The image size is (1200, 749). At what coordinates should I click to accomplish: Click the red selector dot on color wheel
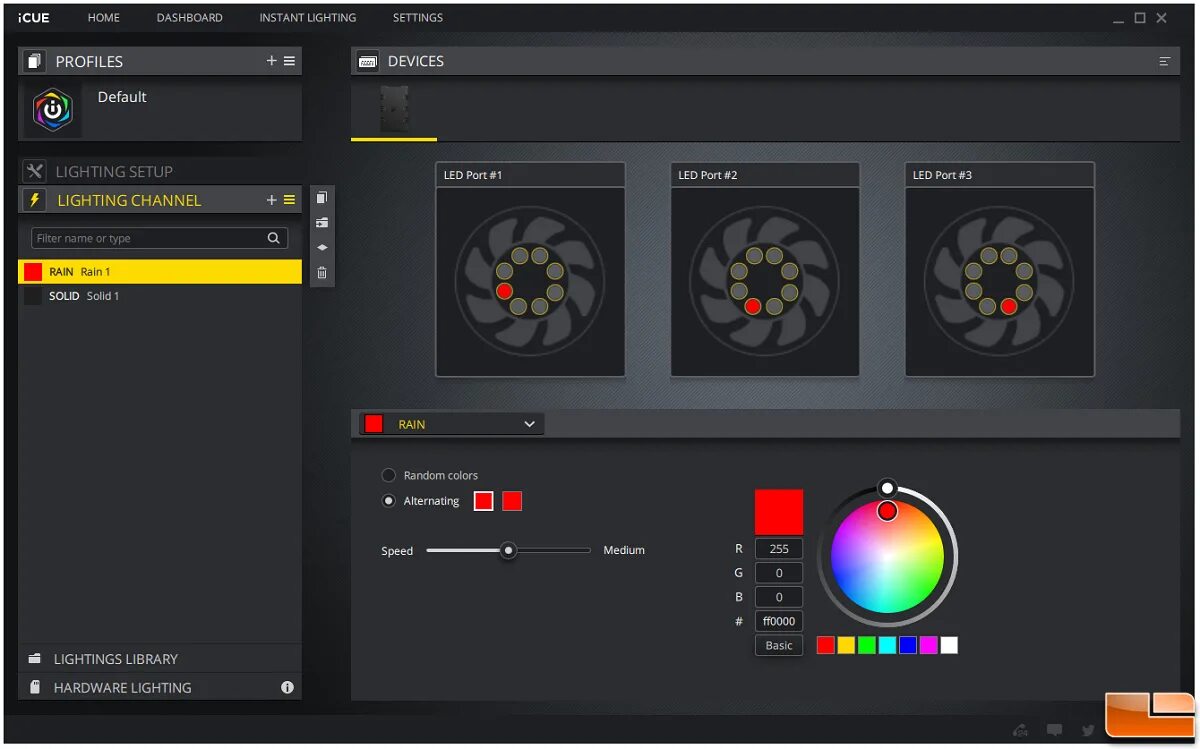pos(887,511)
